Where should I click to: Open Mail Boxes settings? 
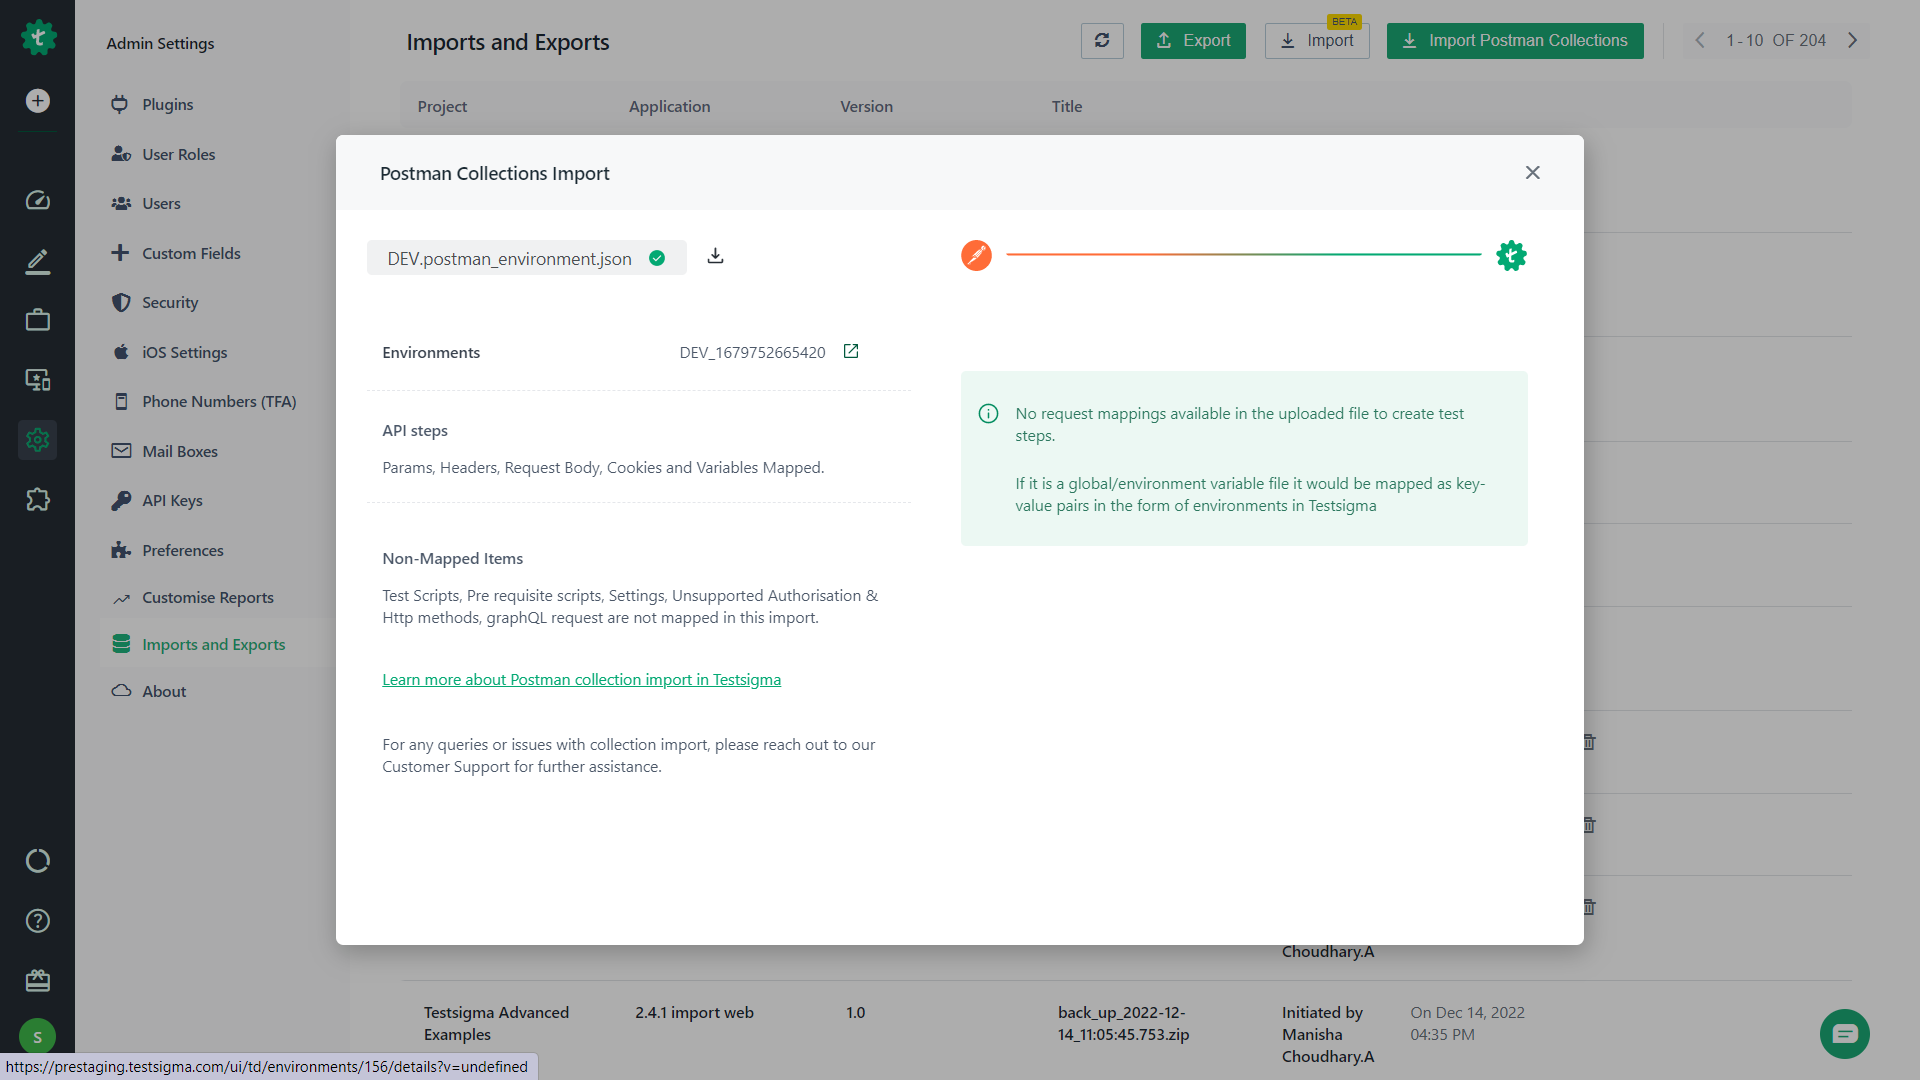tap(179, 452)
